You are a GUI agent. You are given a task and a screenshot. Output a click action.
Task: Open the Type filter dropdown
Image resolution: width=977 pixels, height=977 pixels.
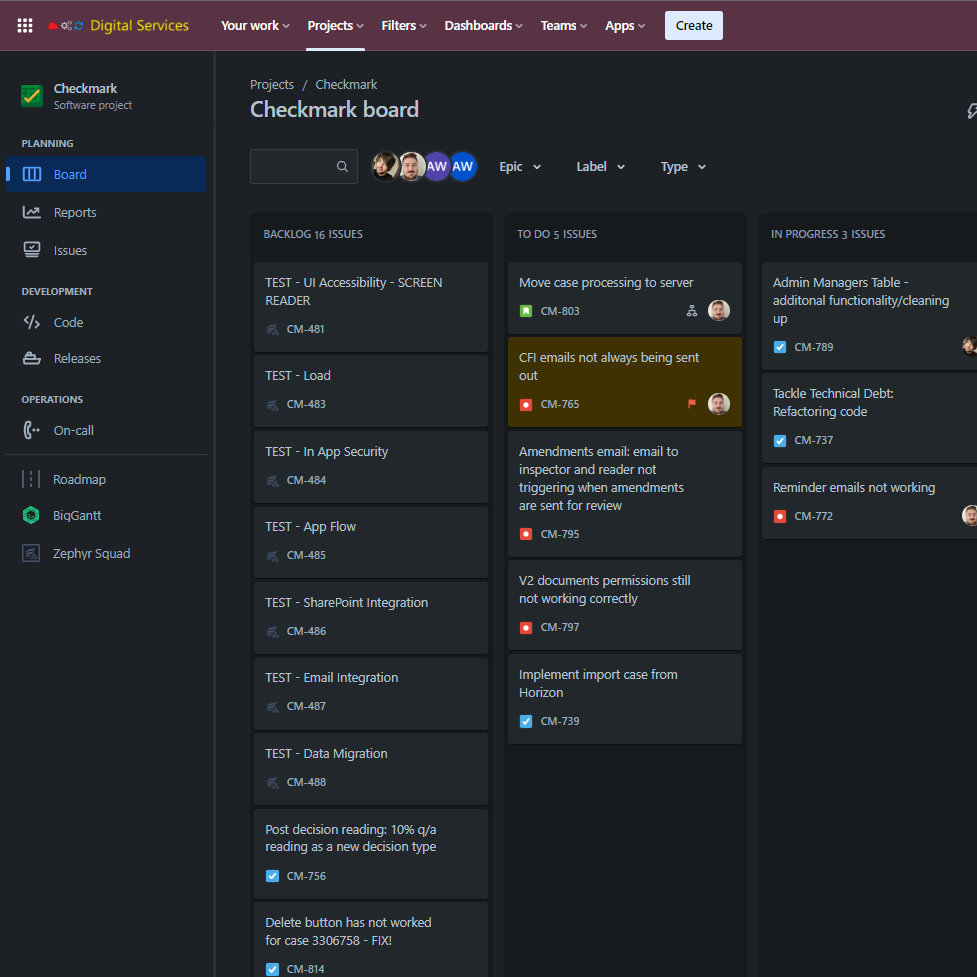click(x=683, y=166)
